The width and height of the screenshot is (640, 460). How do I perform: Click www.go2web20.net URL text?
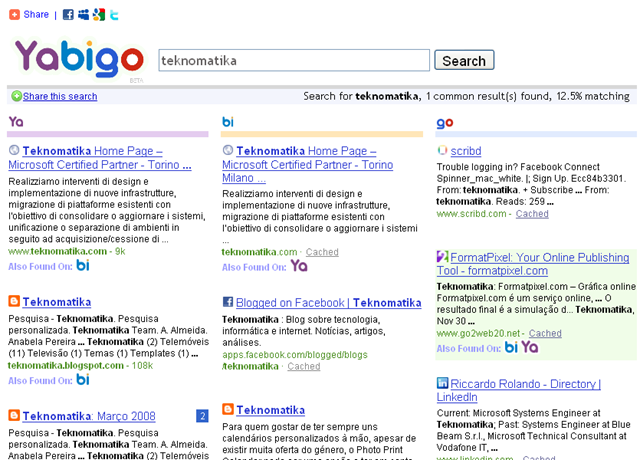478,333
